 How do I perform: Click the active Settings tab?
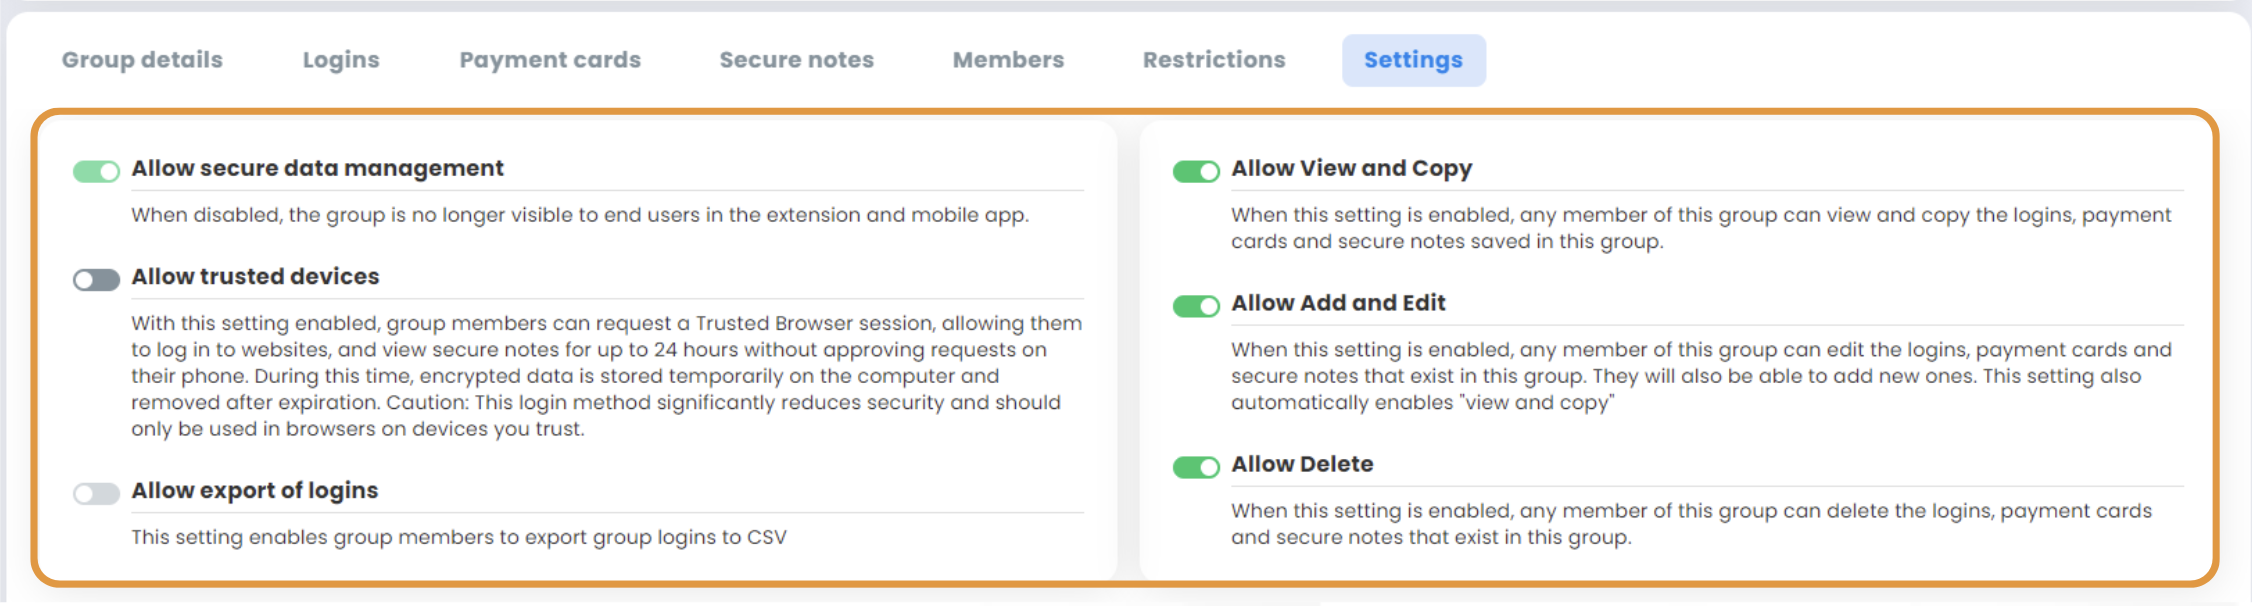point(1413,60)
